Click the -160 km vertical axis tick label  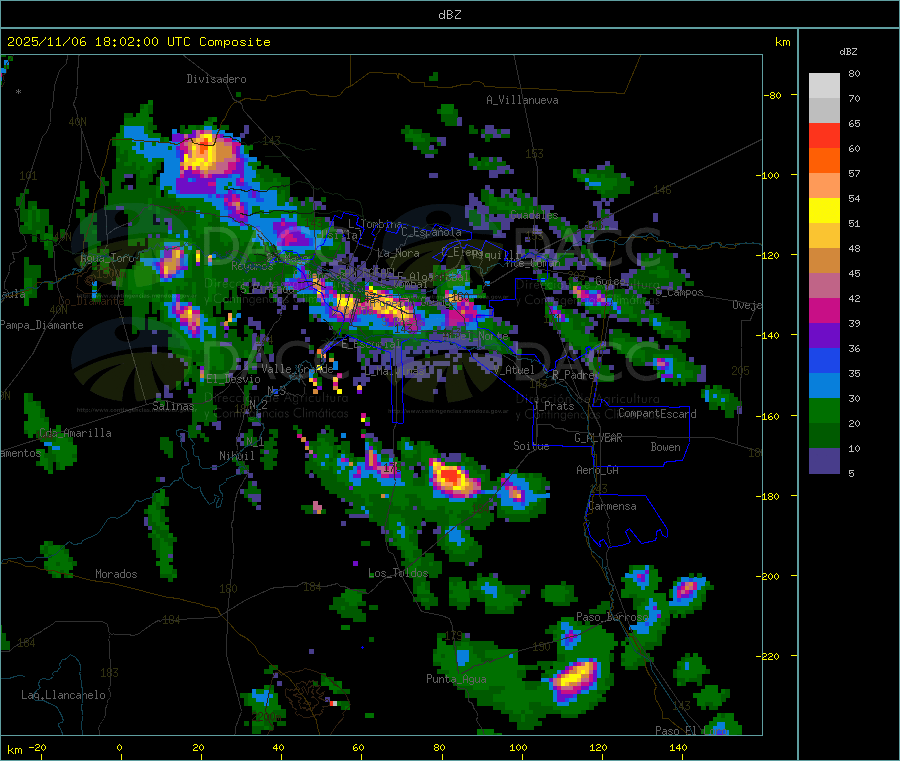point(767,416)
